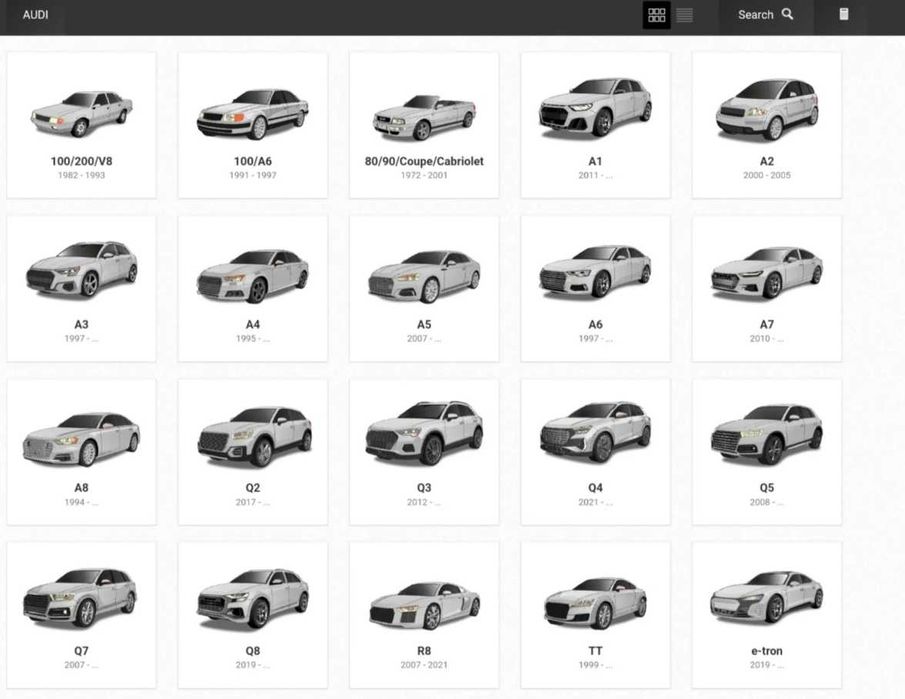
Task: Choose the TT car image
Action: click(x=595, y=603)
